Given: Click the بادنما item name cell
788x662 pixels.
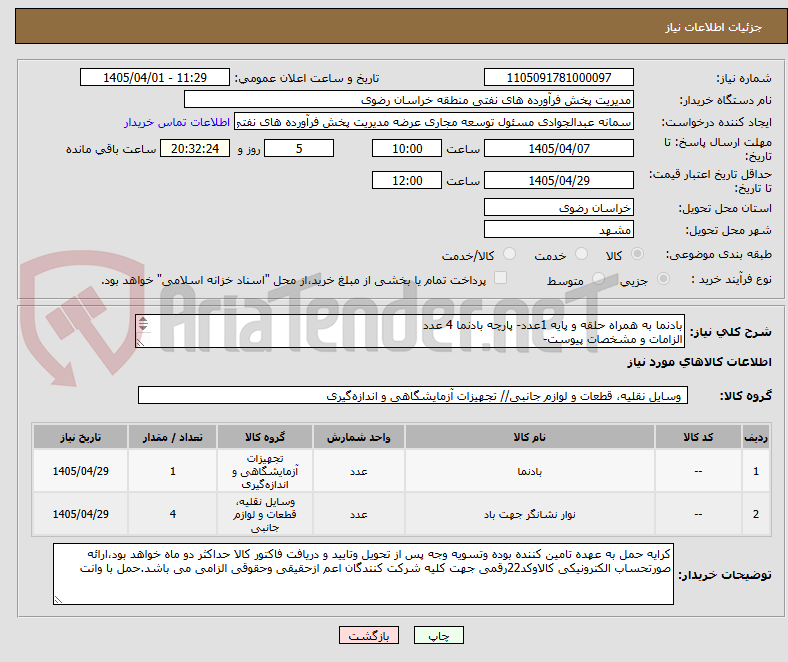Looking at the screenshot, I should [530, 471].
